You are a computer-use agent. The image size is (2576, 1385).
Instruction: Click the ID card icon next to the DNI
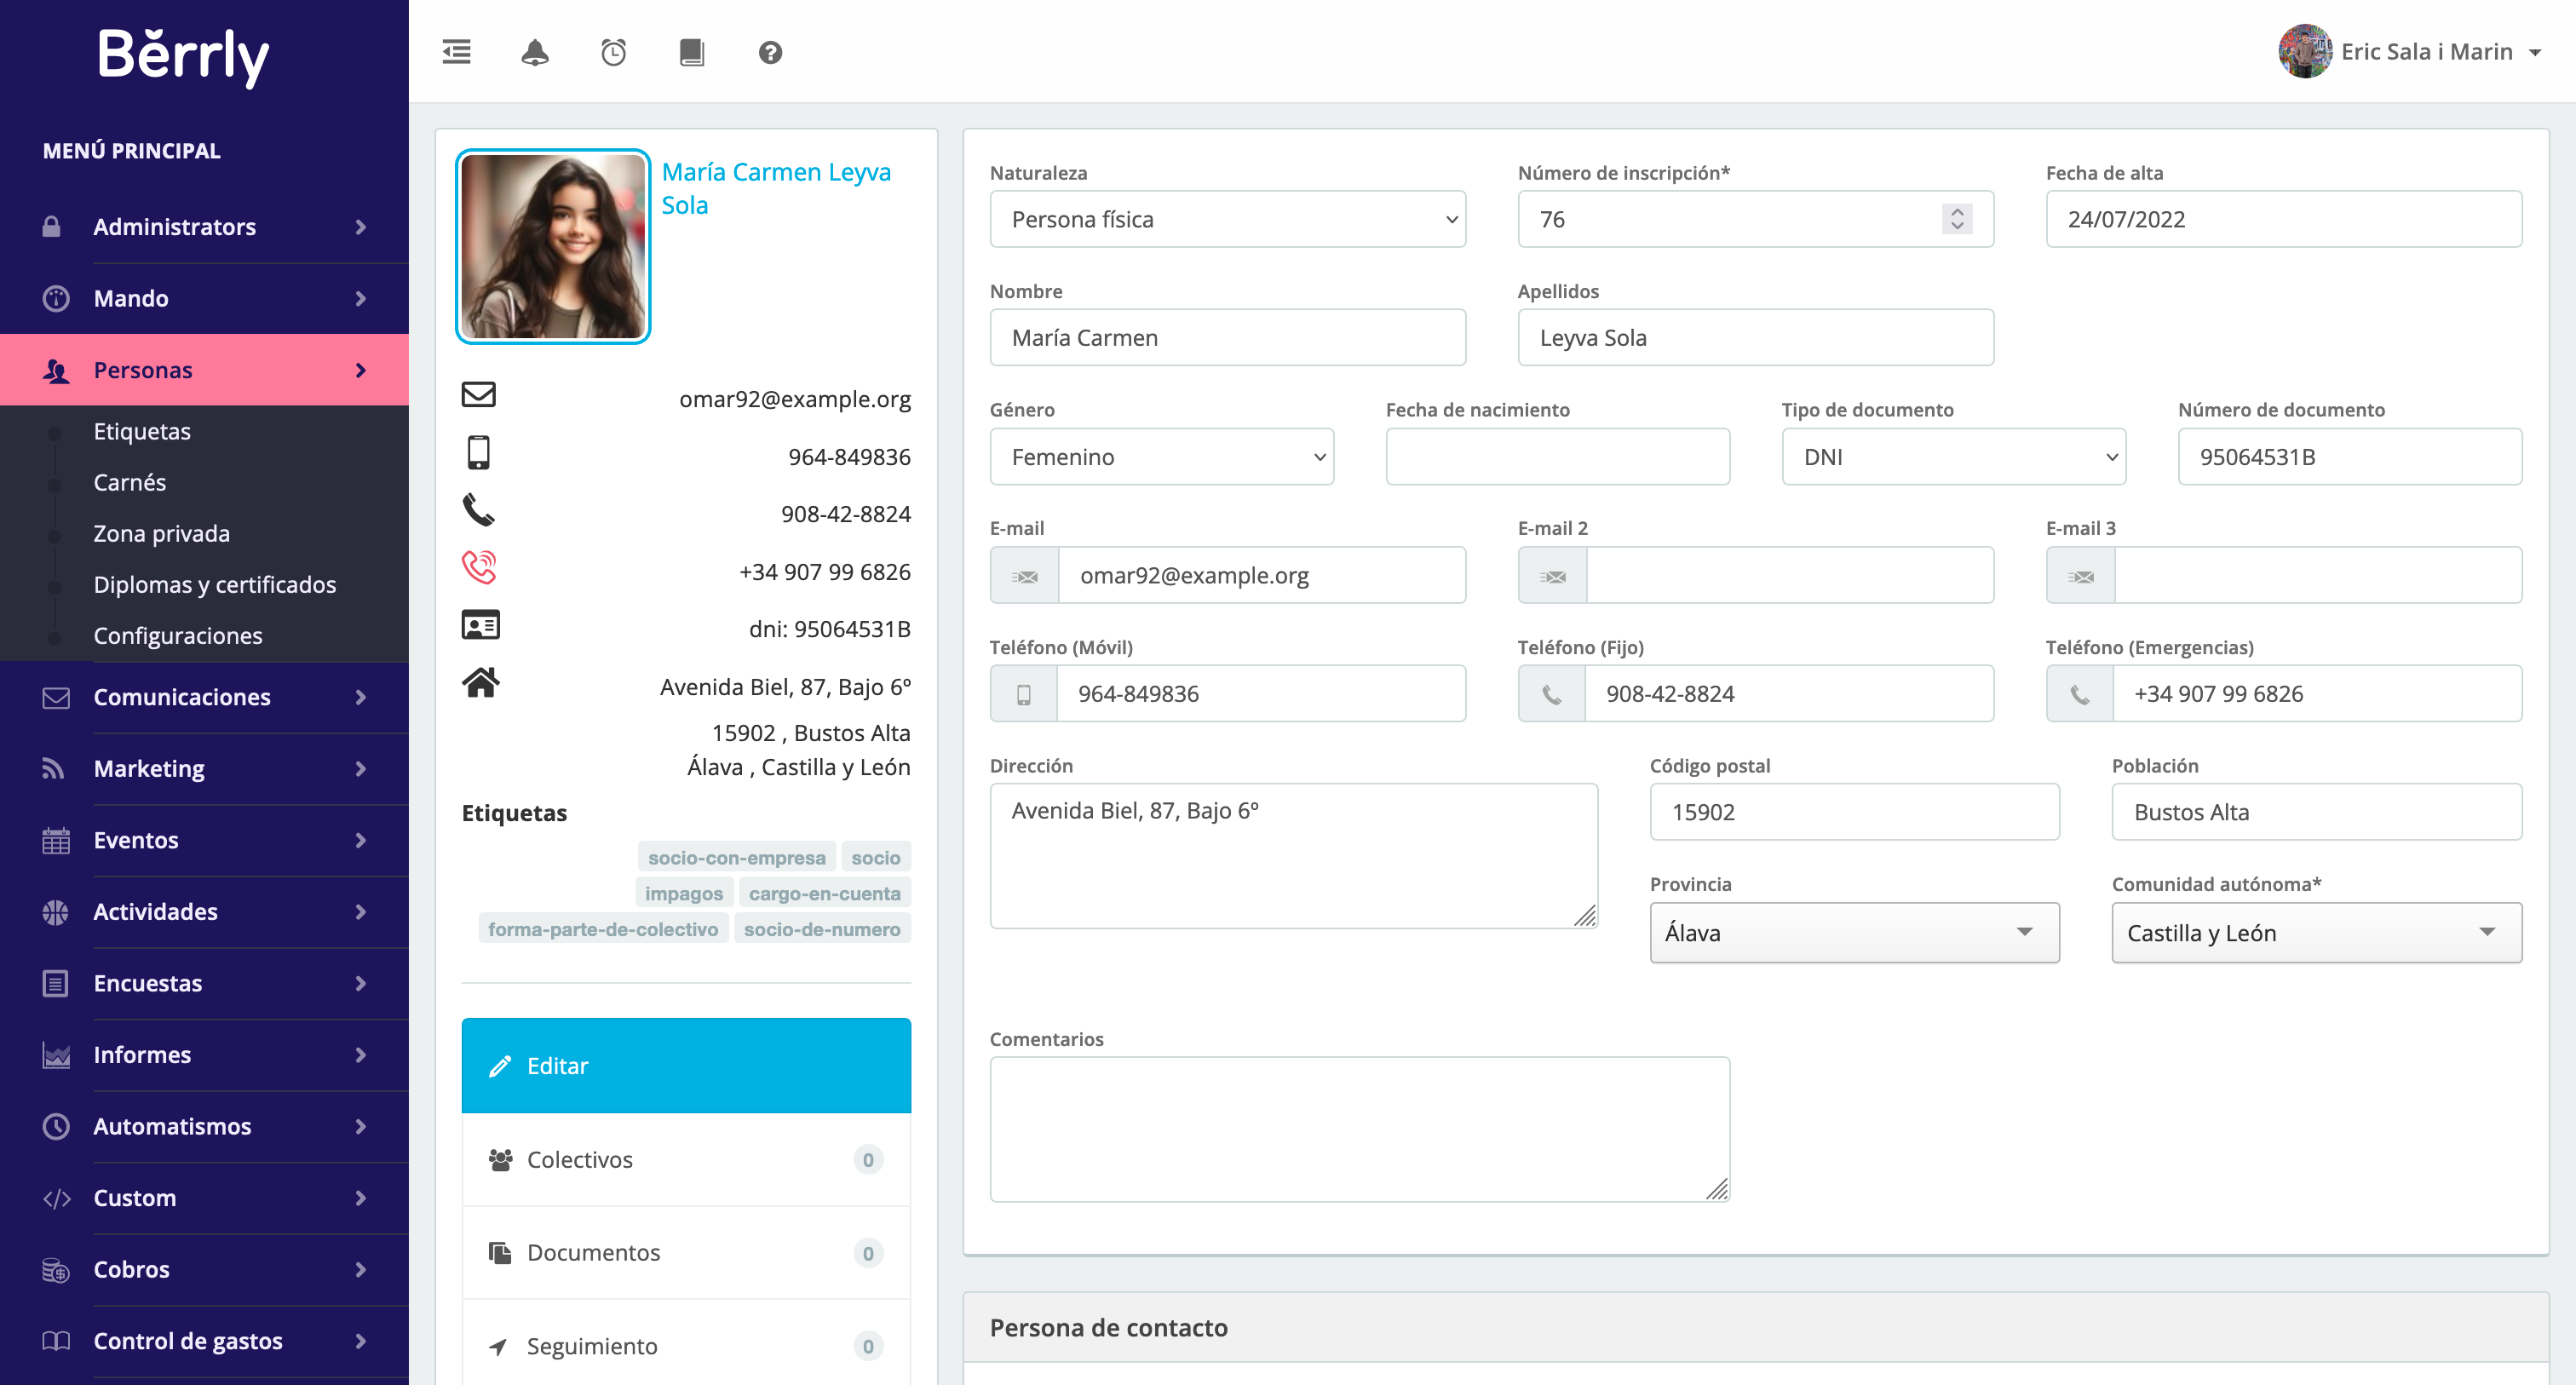coord(481,624)
